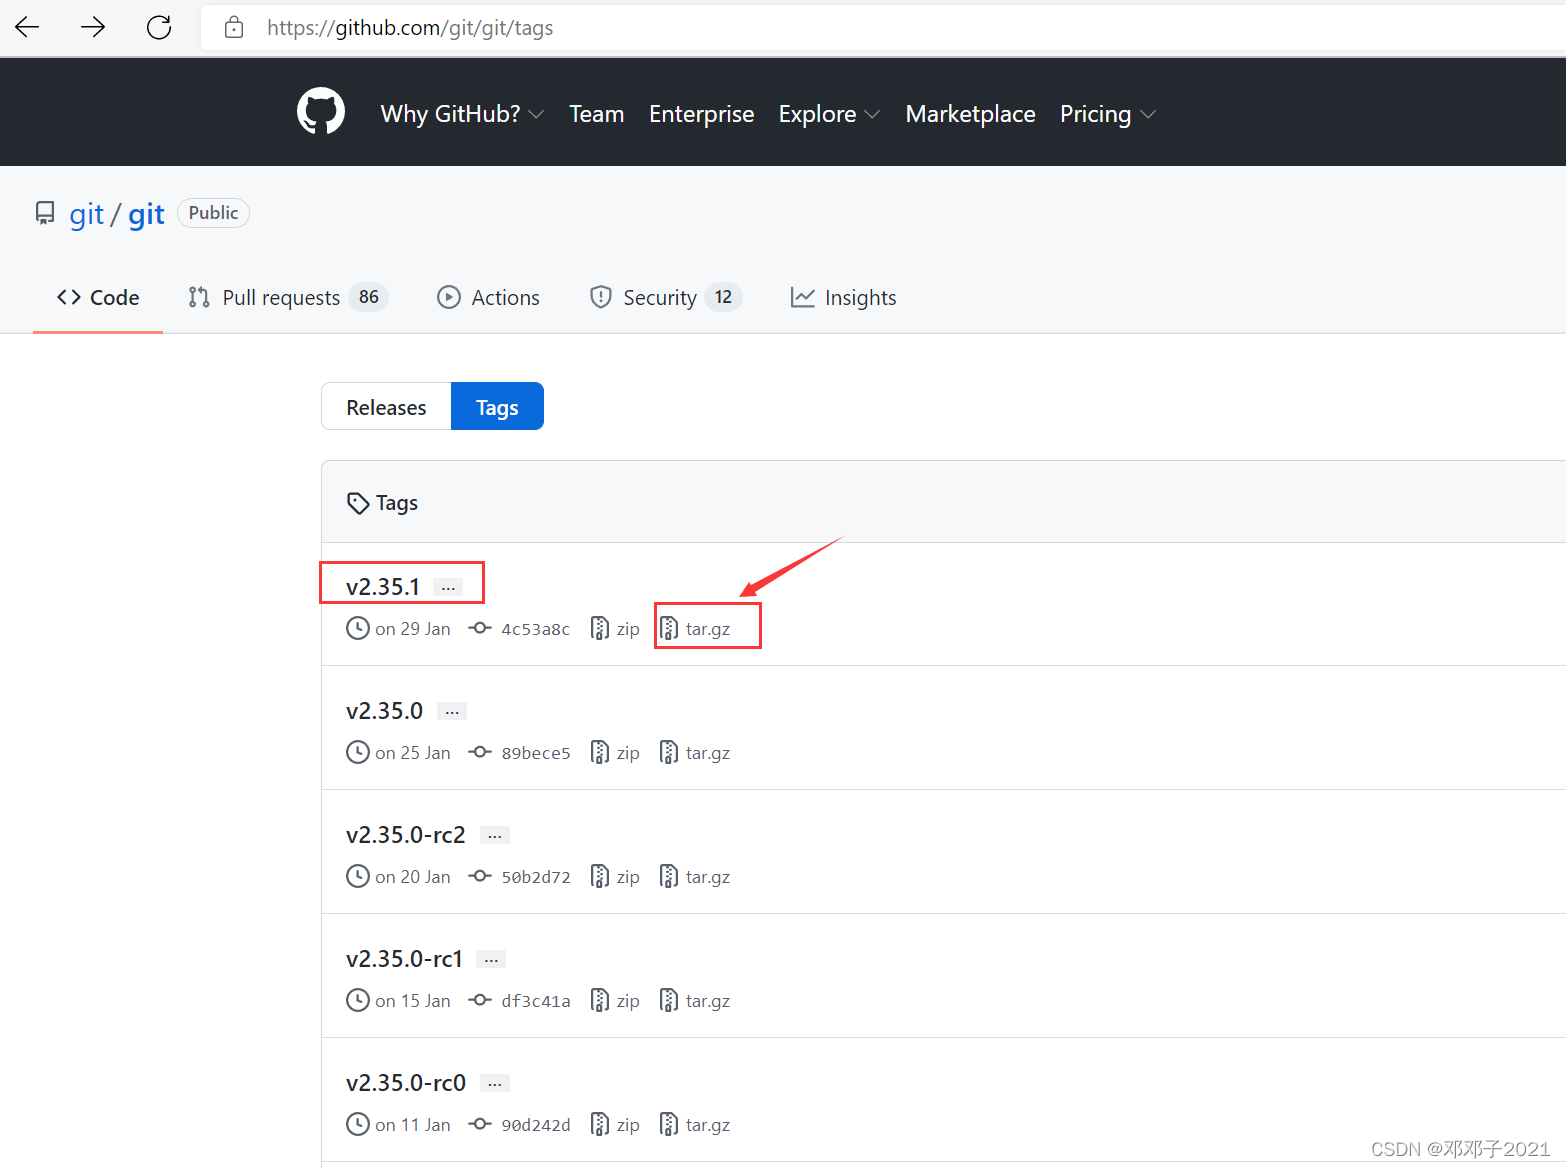This screenshot has height=1168, width=1566.
Task: Switch to the Releases view
Action: point(386,407)
